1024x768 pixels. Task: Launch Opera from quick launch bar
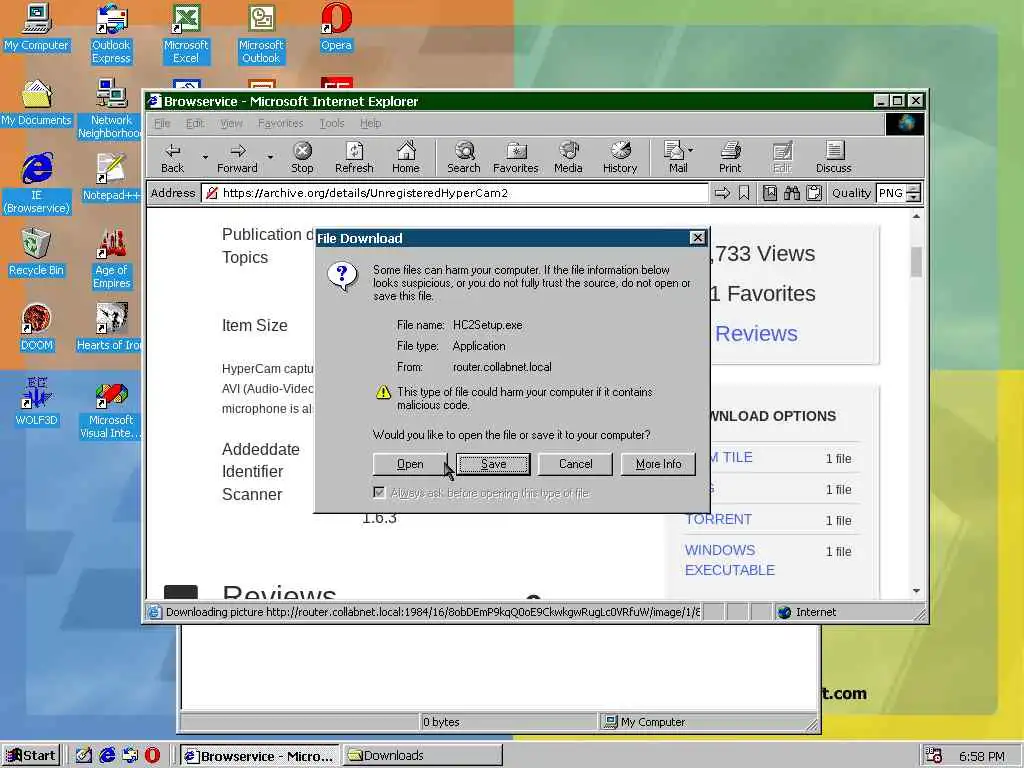pos(152,756)
